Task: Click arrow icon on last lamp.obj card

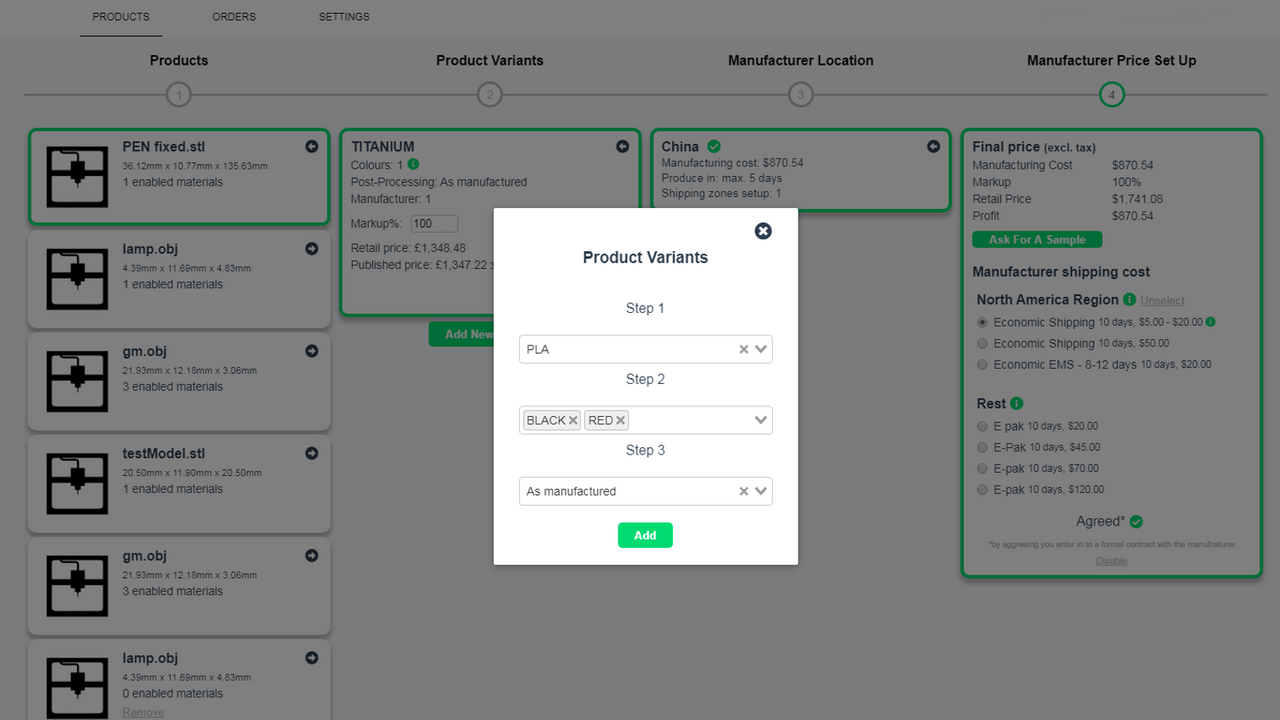Action: [x=312, y=658]
